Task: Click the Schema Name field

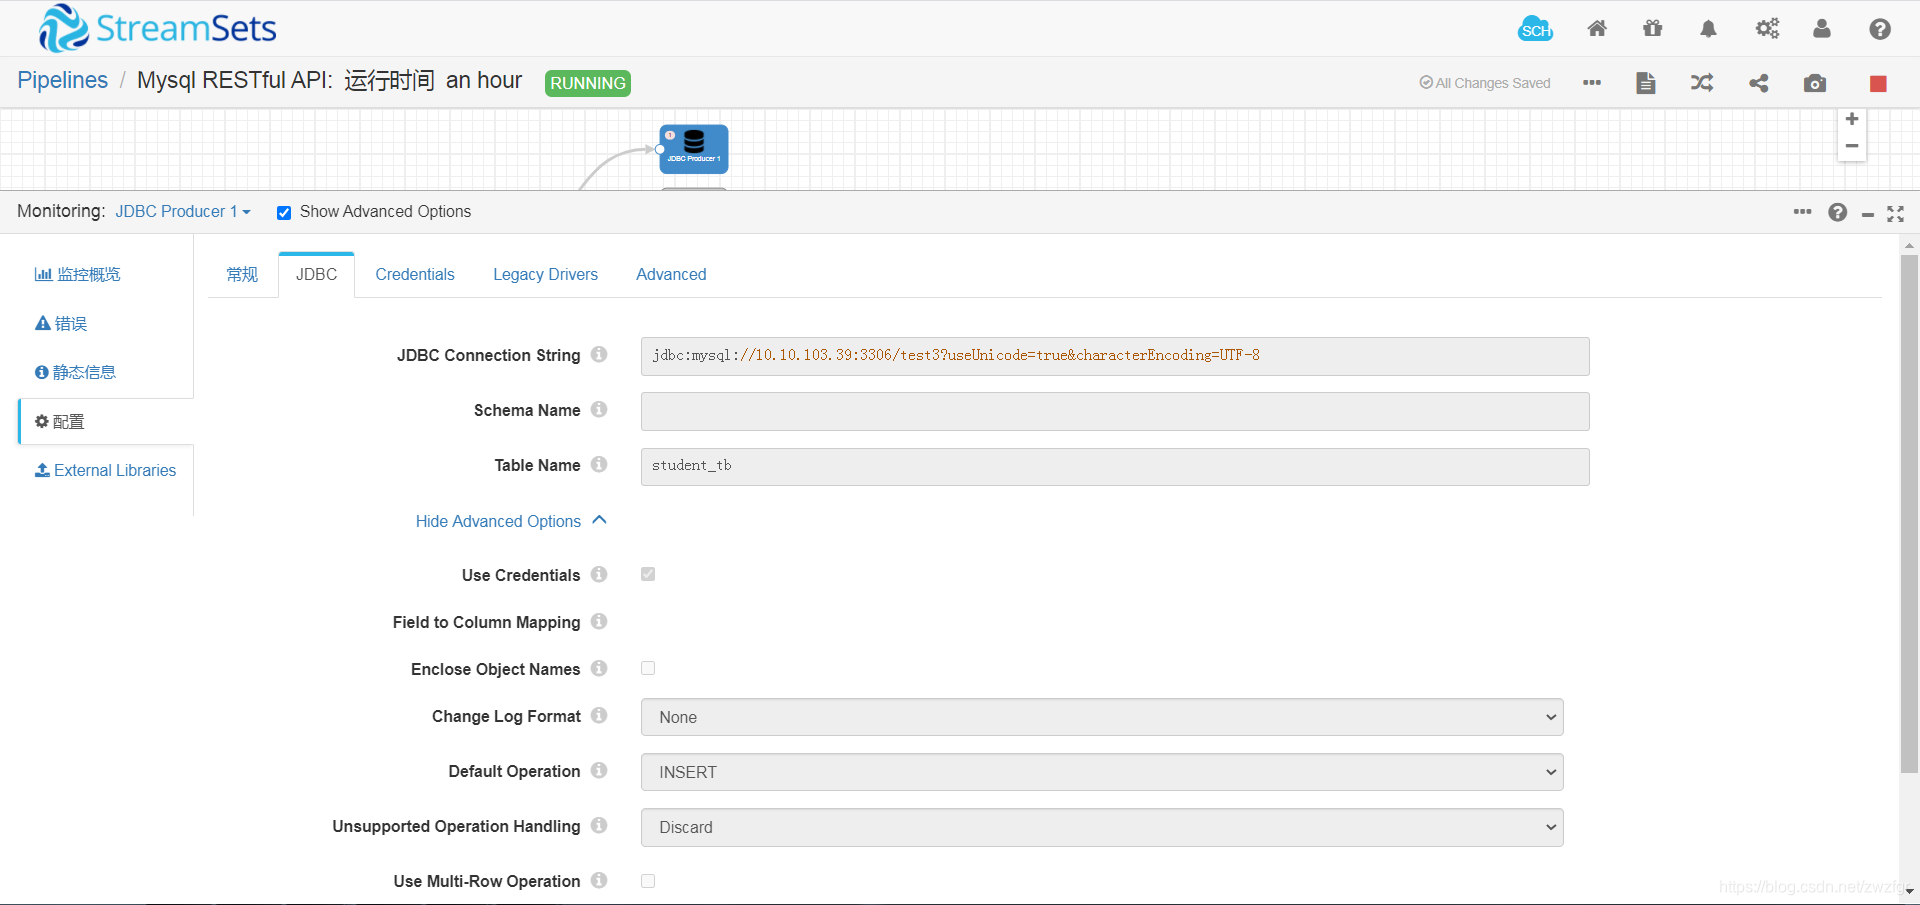Action: pos(1115,411)
